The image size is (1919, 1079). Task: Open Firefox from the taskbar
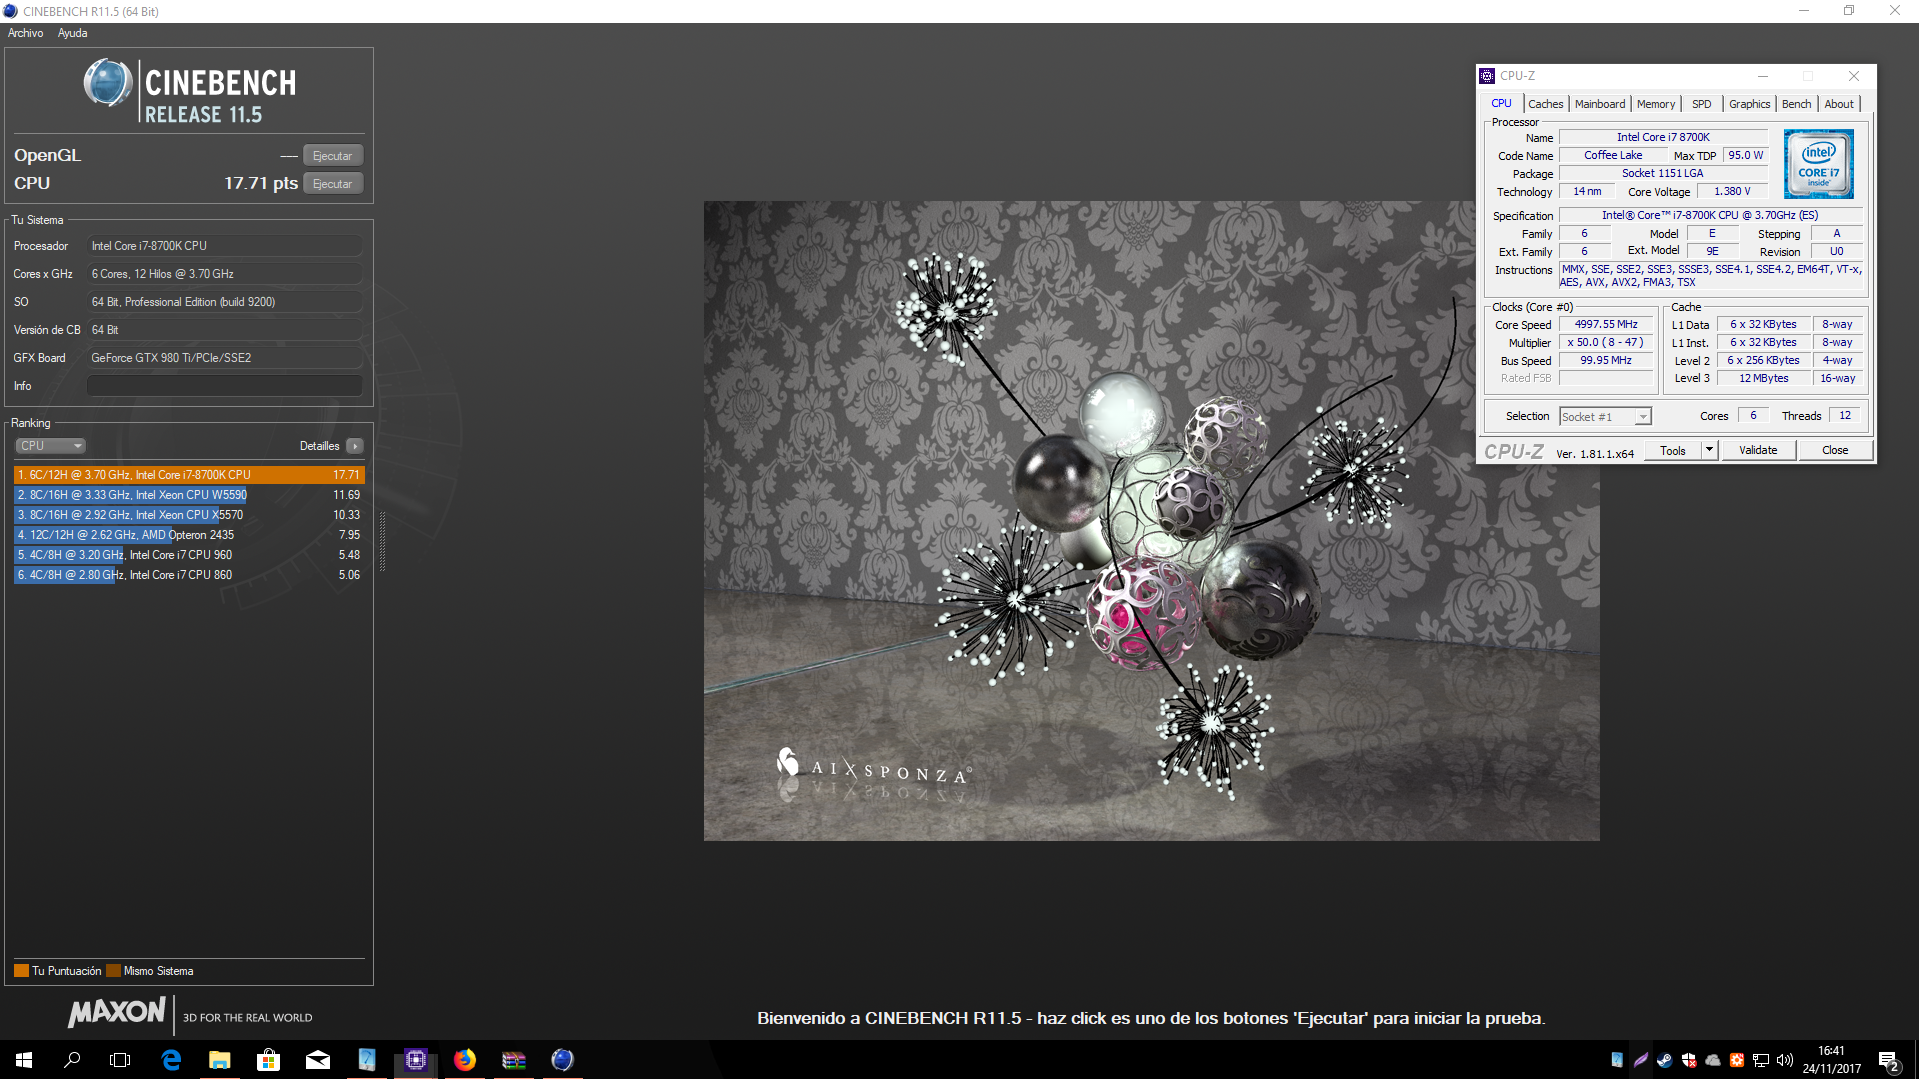tap(465, 1060)
